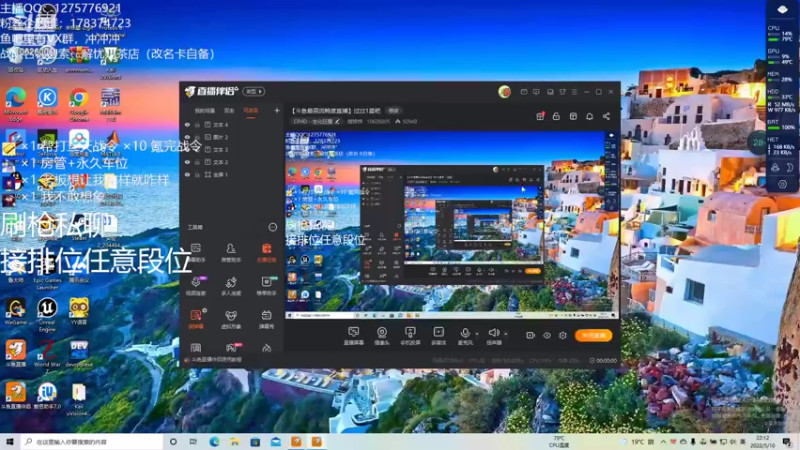The width and height of the screenshot is (800, 450).
Task: Open the virtual avatar bear tool
Action: tap(231, 319)
